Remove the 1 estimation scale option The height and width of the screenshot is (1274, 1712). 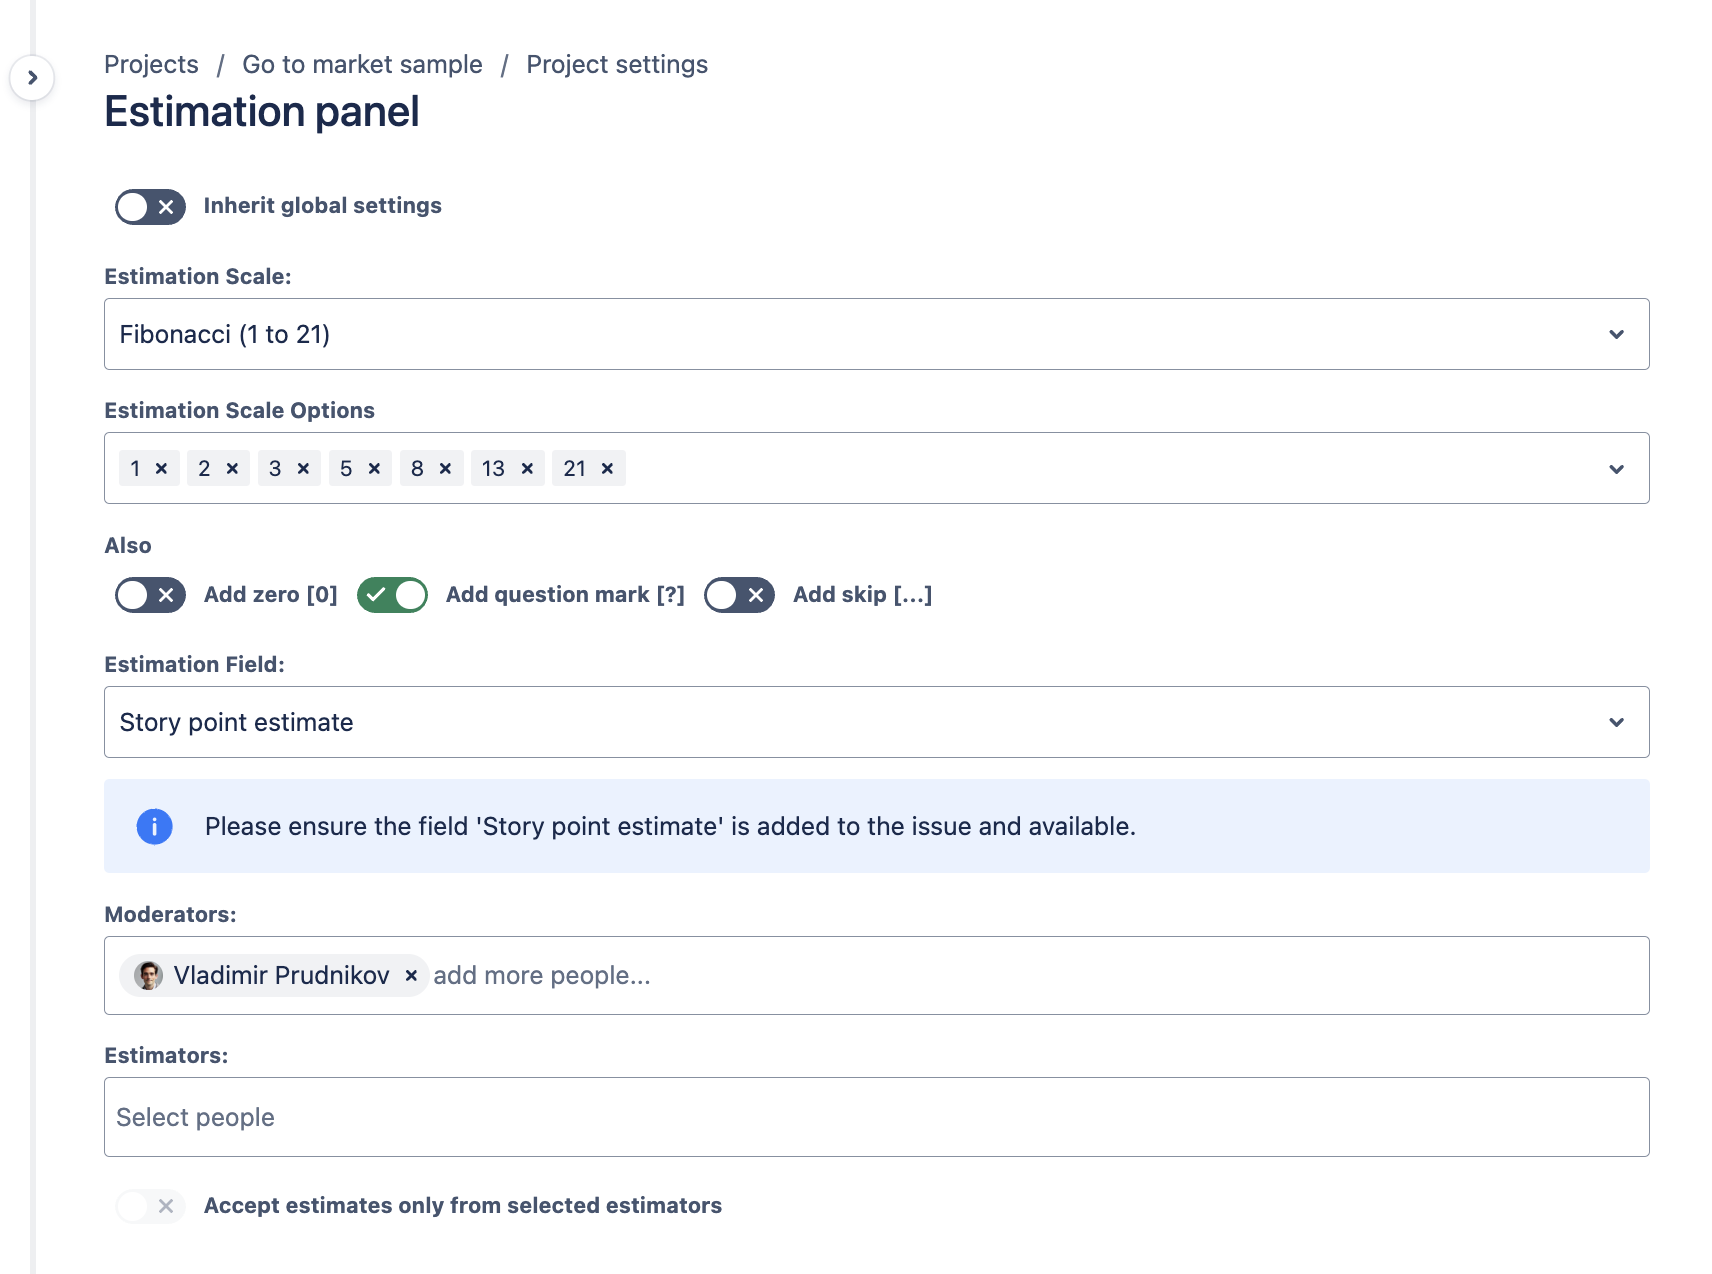click(x=161, y=468)
